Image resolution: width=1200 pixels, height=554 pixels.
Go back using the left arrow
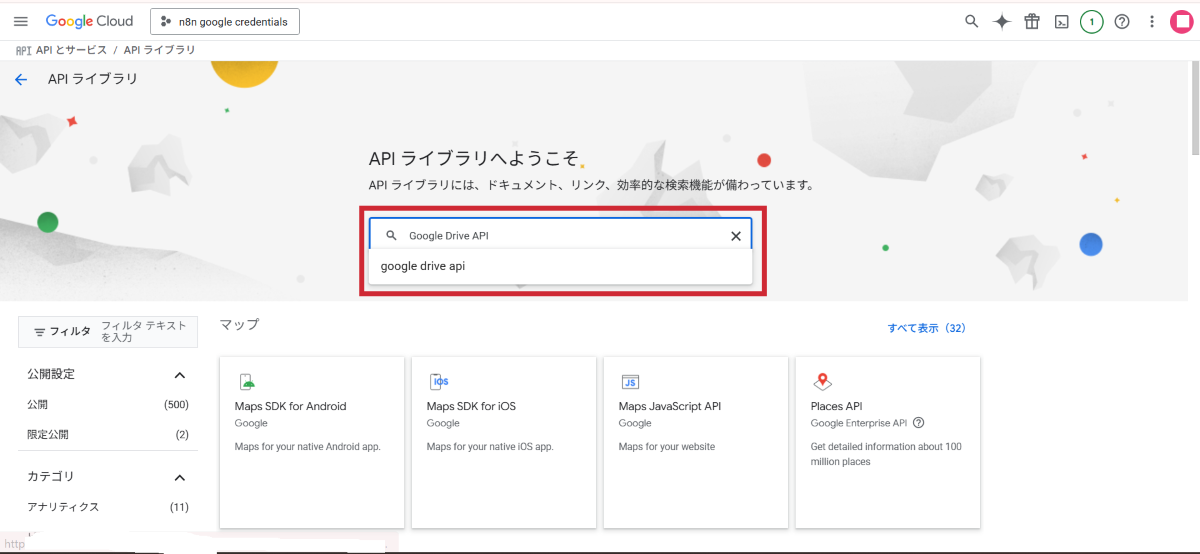click(x=21, y=79)
